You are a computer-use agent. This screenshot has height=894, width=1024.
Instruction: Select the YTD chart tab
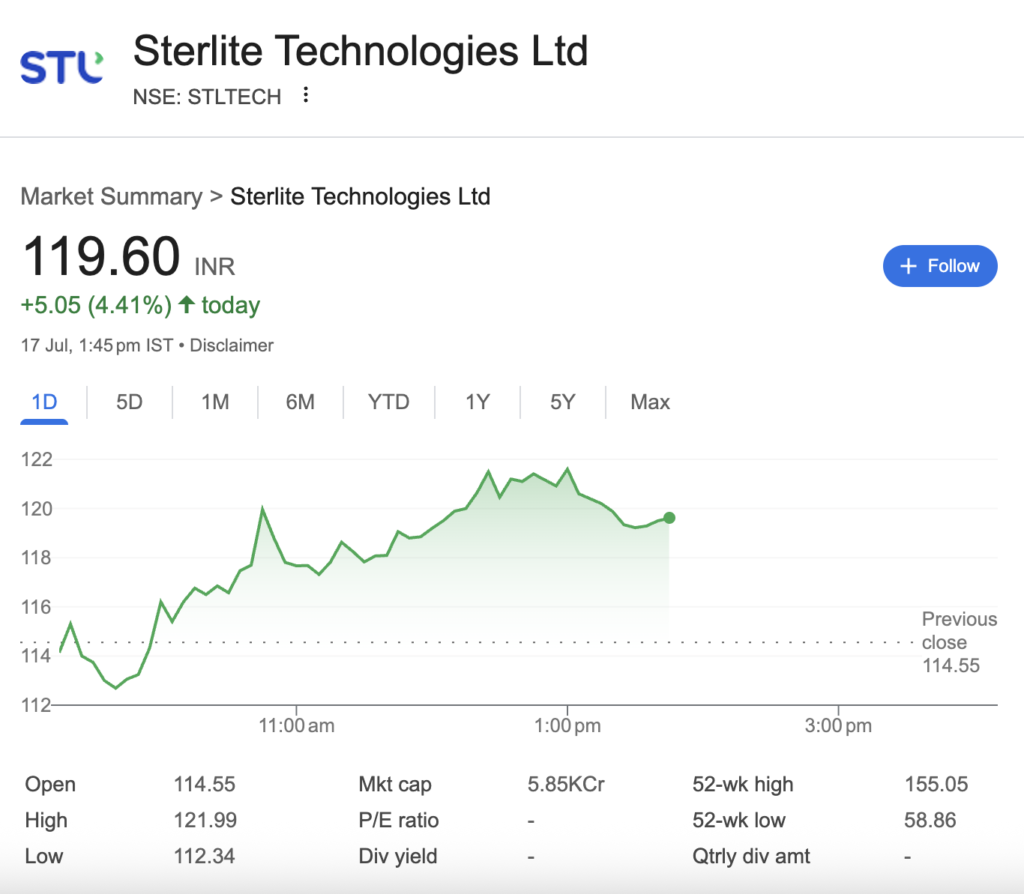389,402
